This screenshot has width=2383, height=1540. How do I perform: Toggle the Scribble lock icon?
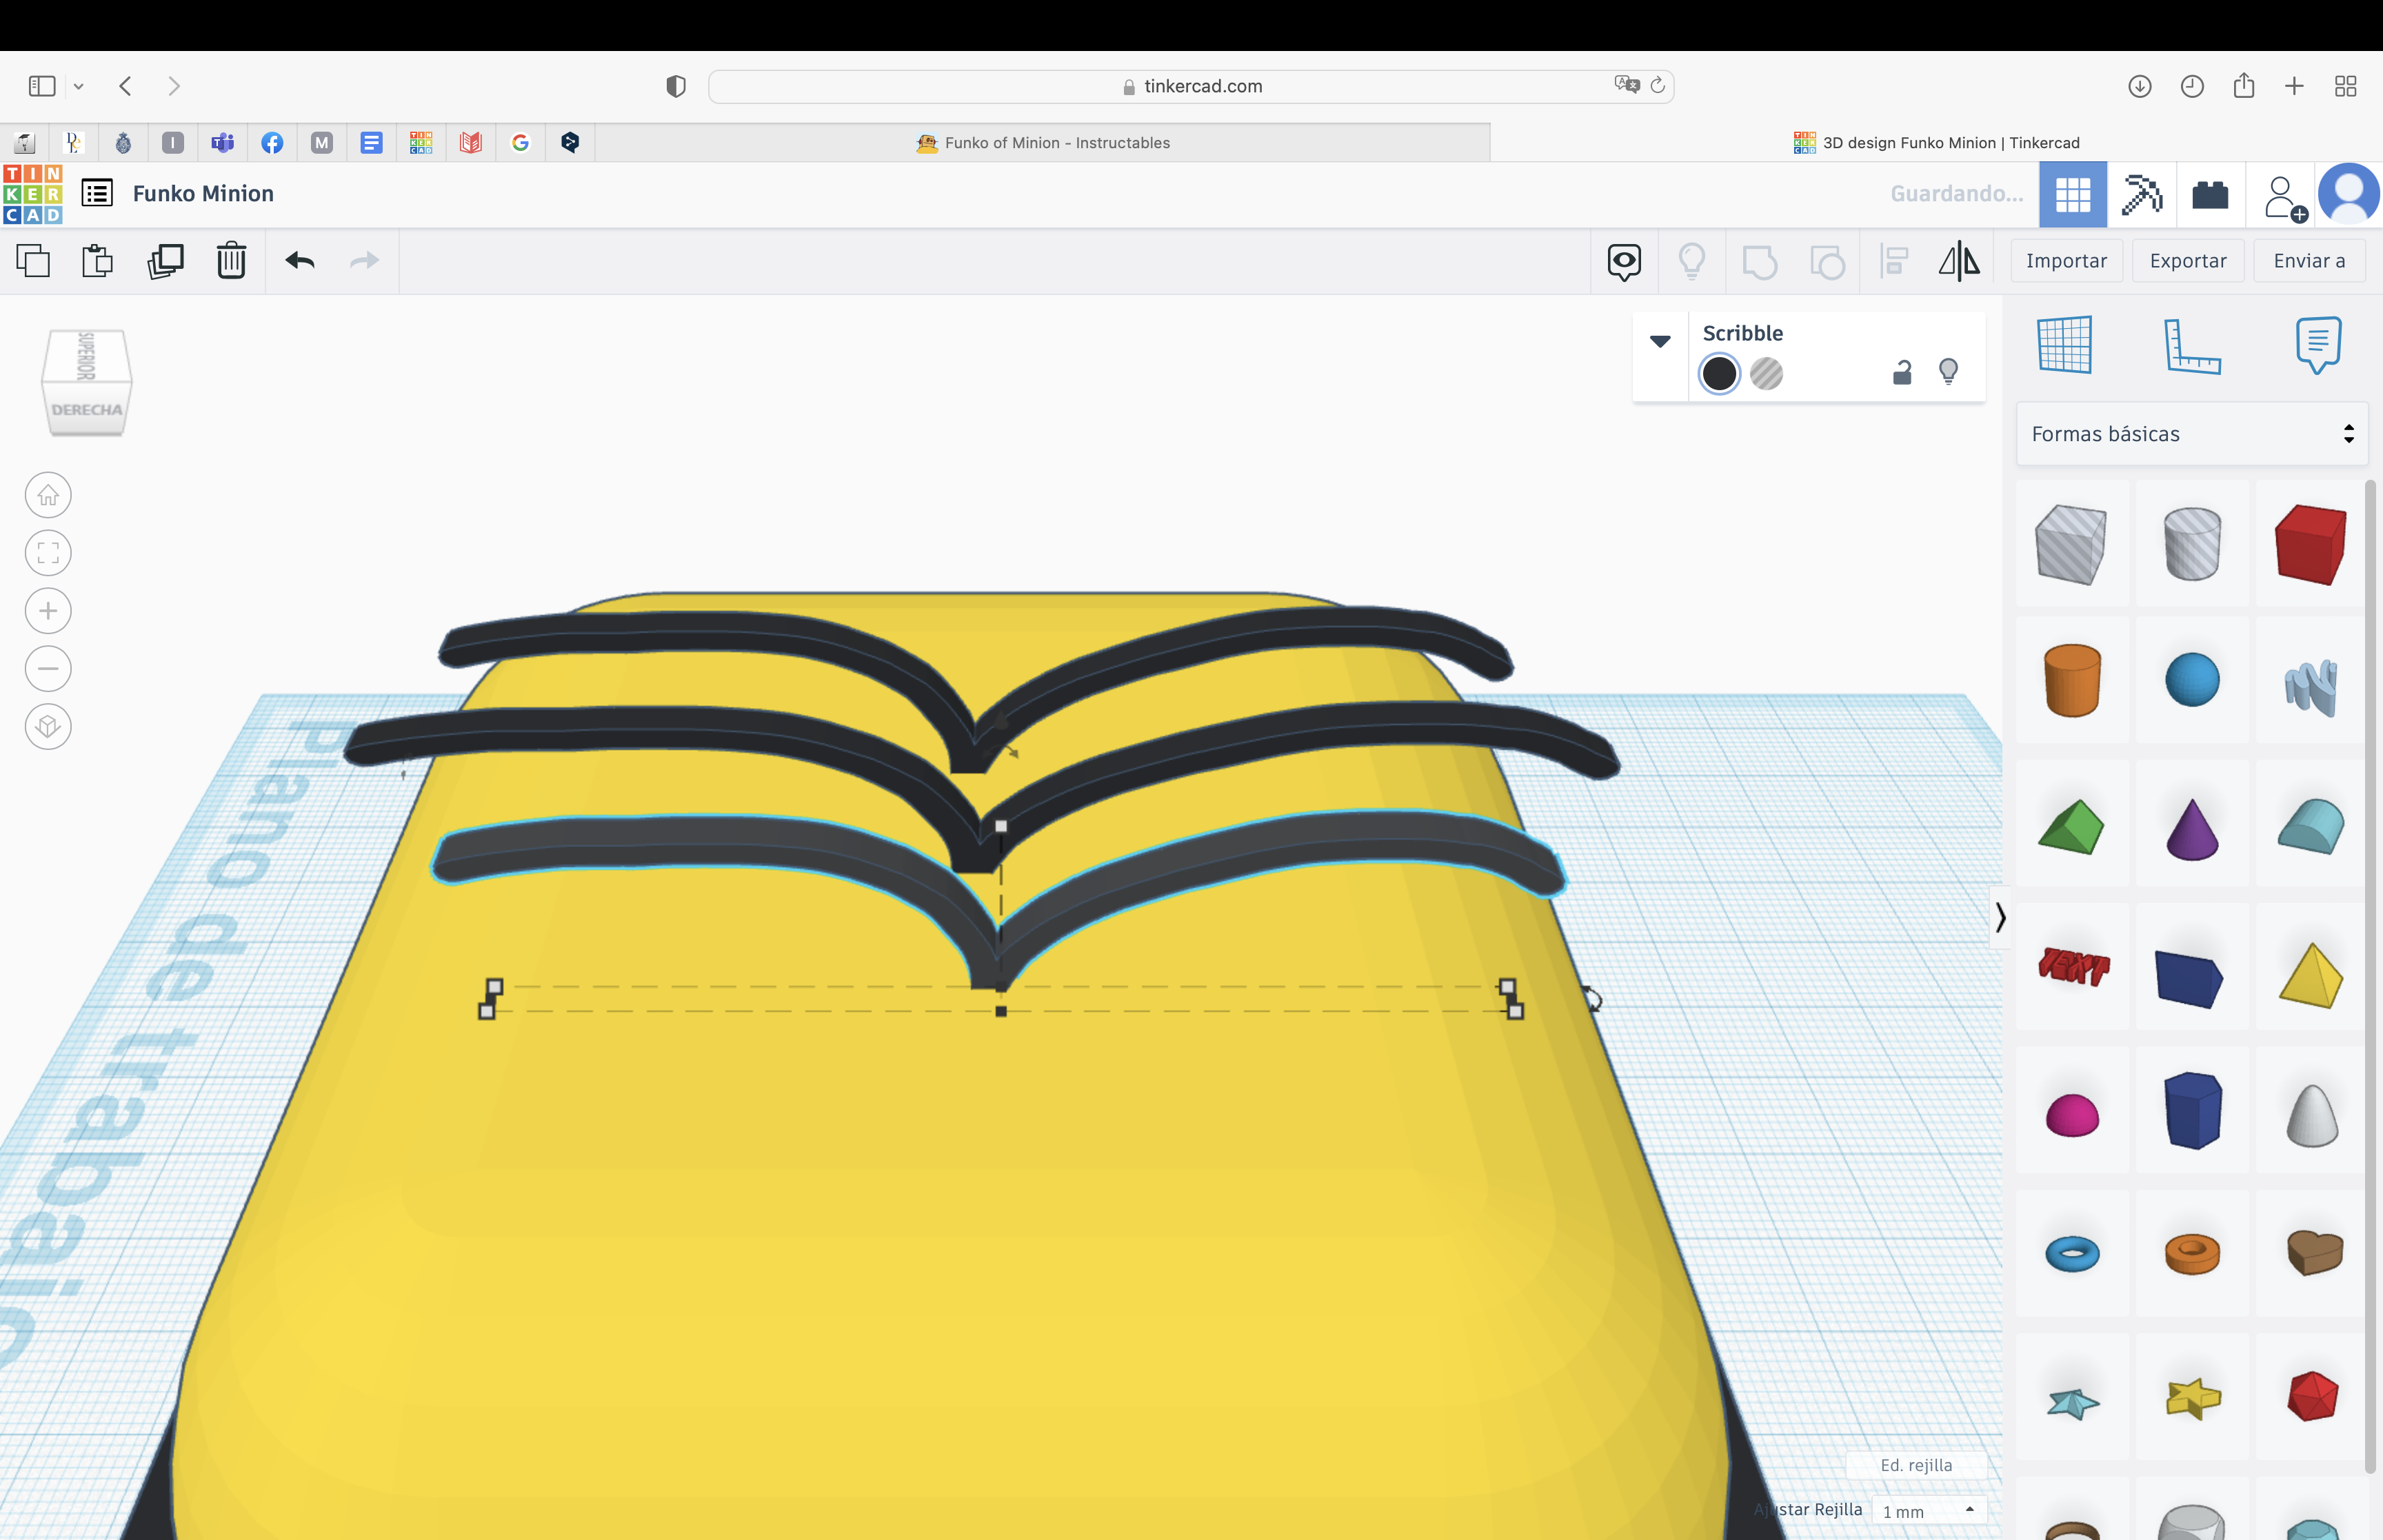click(1902, 372)
